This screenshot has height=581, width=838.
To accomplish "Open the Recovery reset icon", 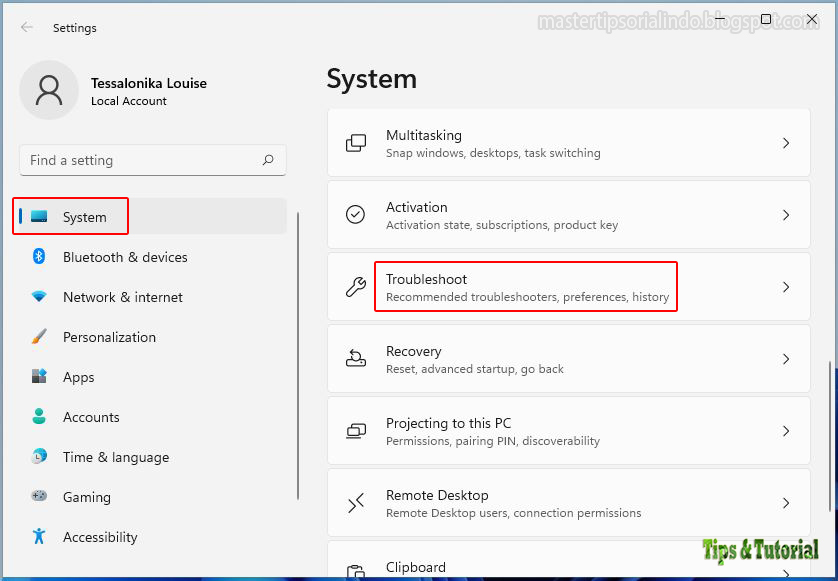I will (x=356, y=359).
